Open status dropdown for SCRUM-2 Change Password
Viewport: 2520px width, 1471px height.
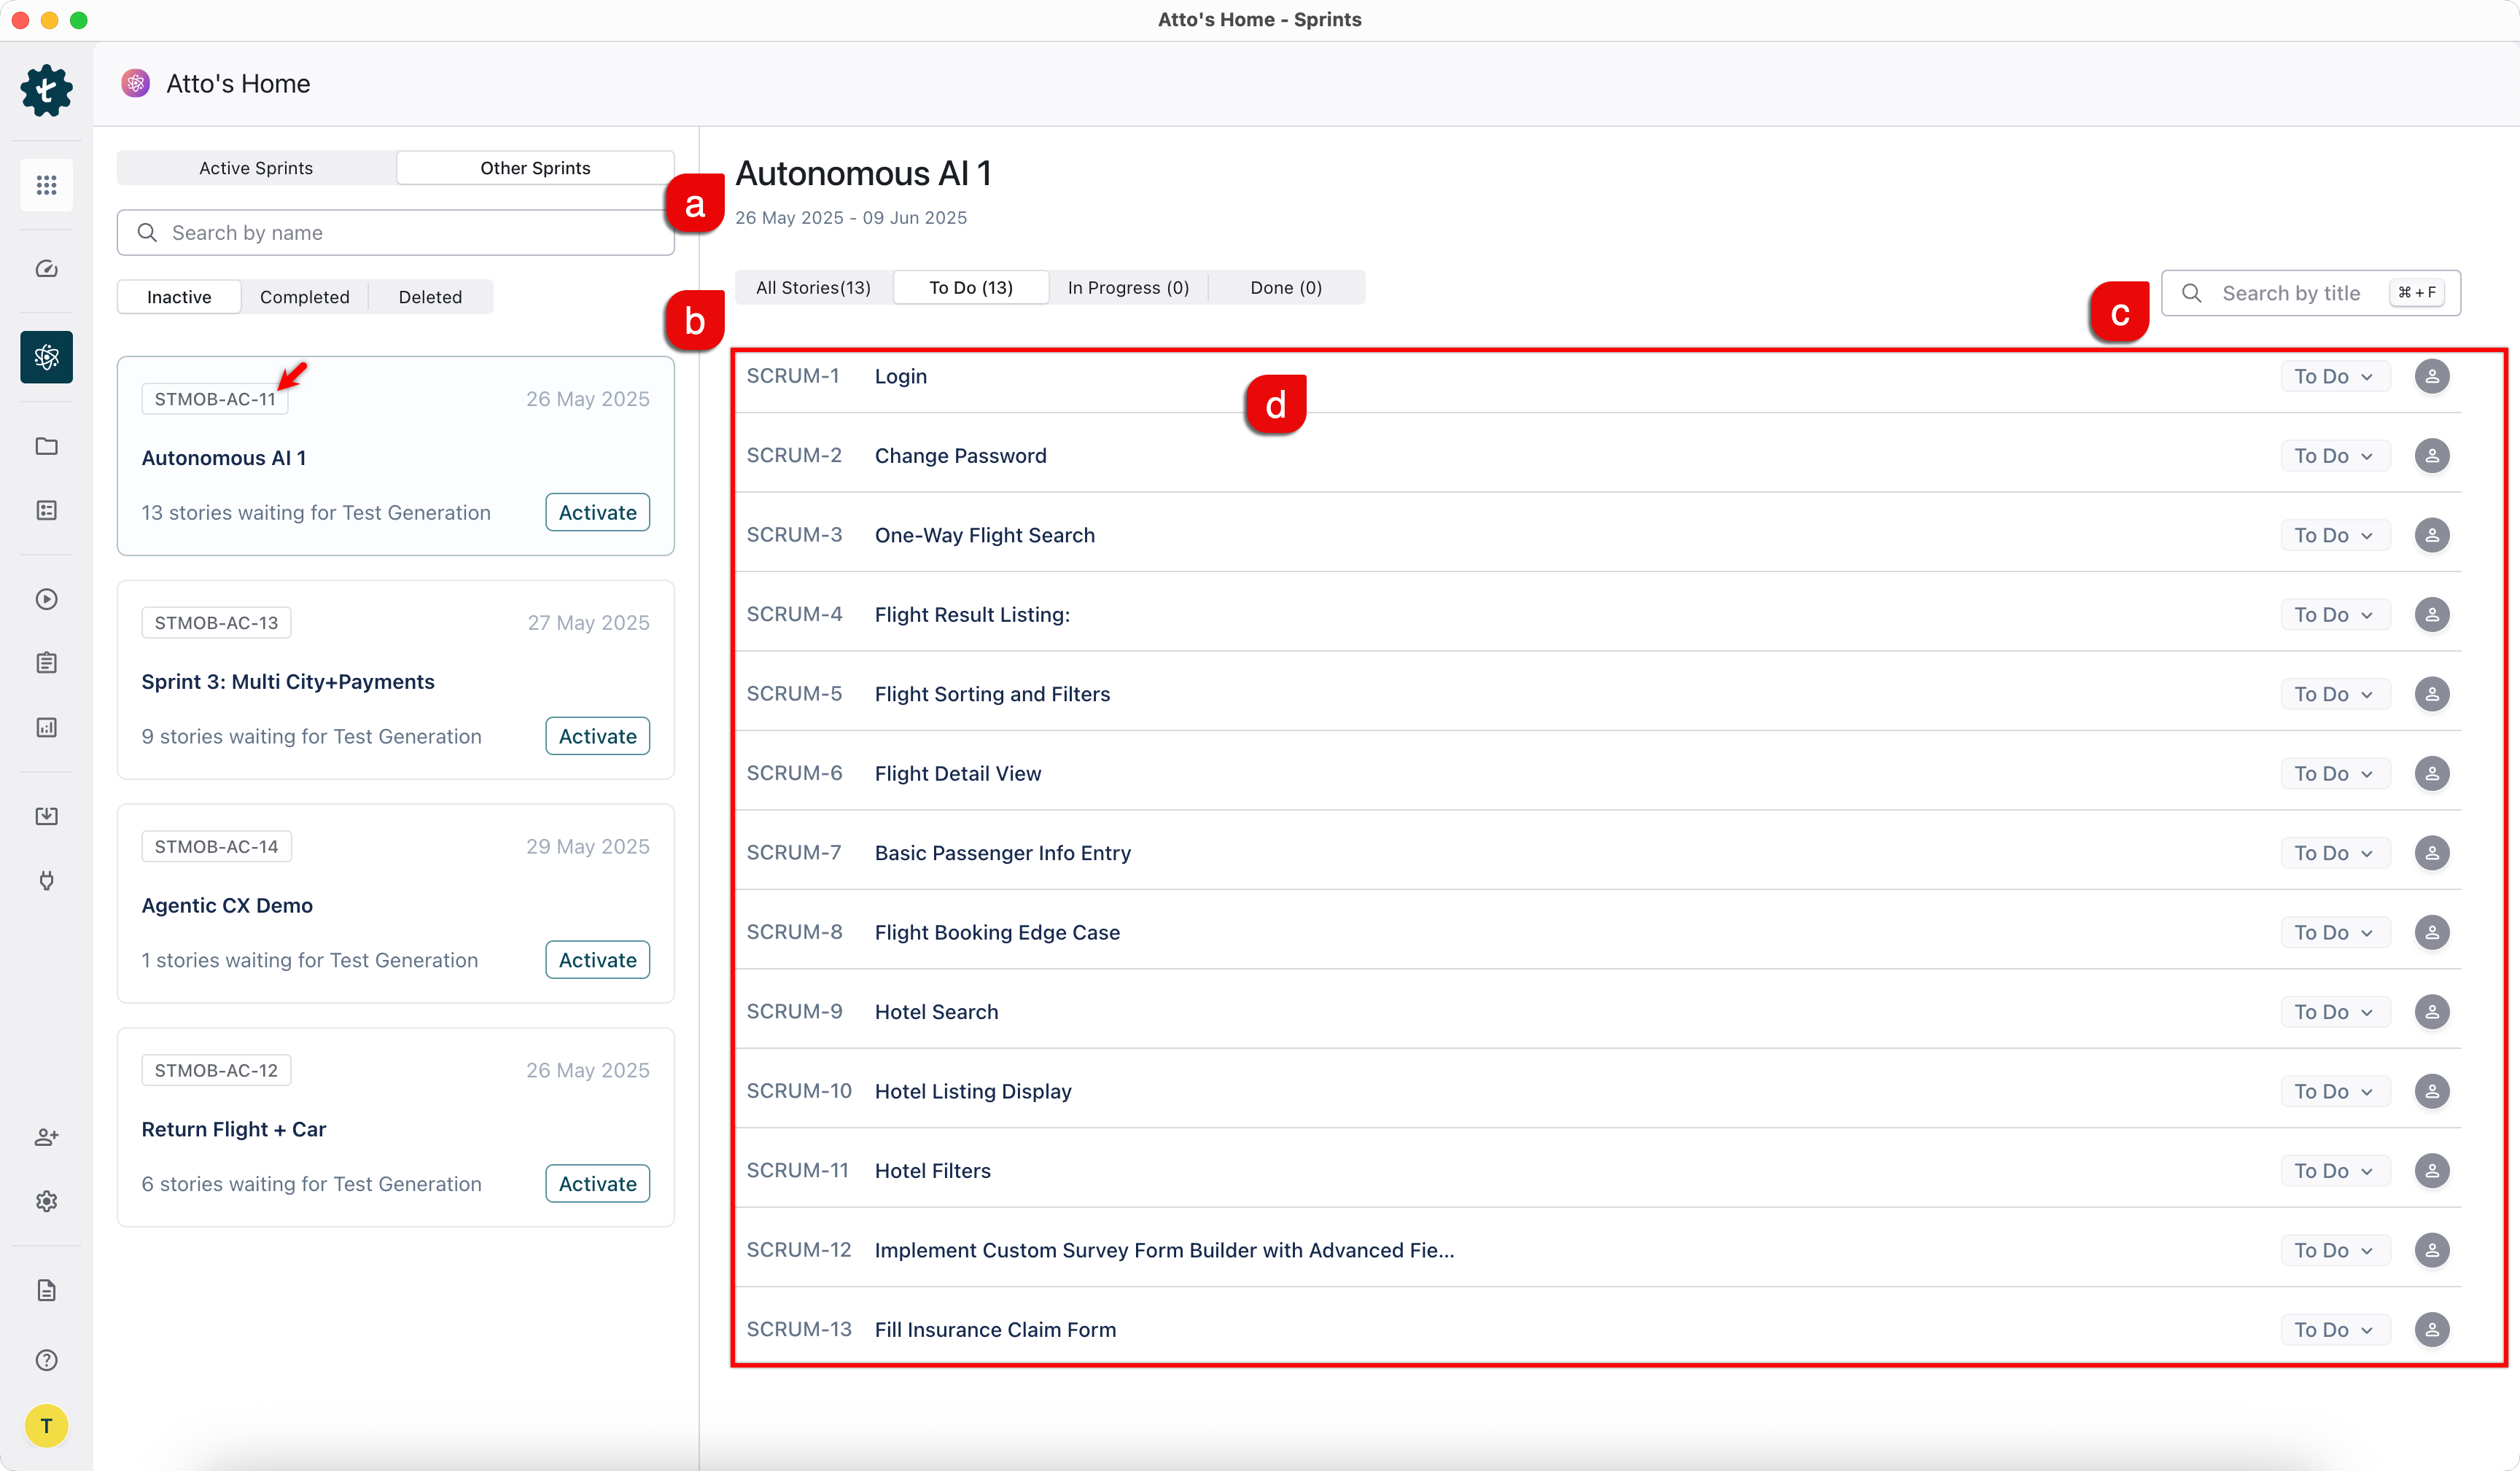[x=2333, y=456]
